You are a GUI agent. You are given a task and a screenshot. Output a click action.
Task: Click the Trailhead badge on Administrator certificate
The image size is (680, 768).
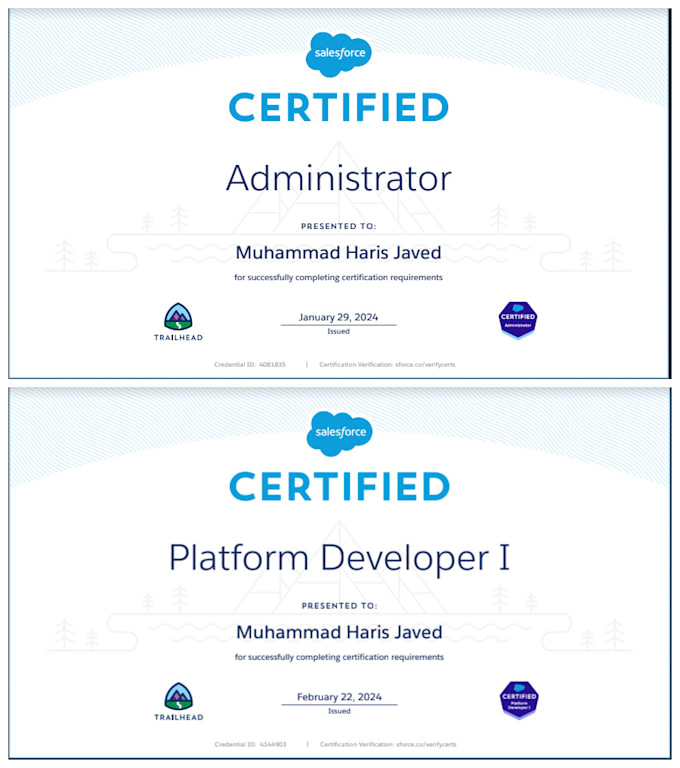click(178, 322)
